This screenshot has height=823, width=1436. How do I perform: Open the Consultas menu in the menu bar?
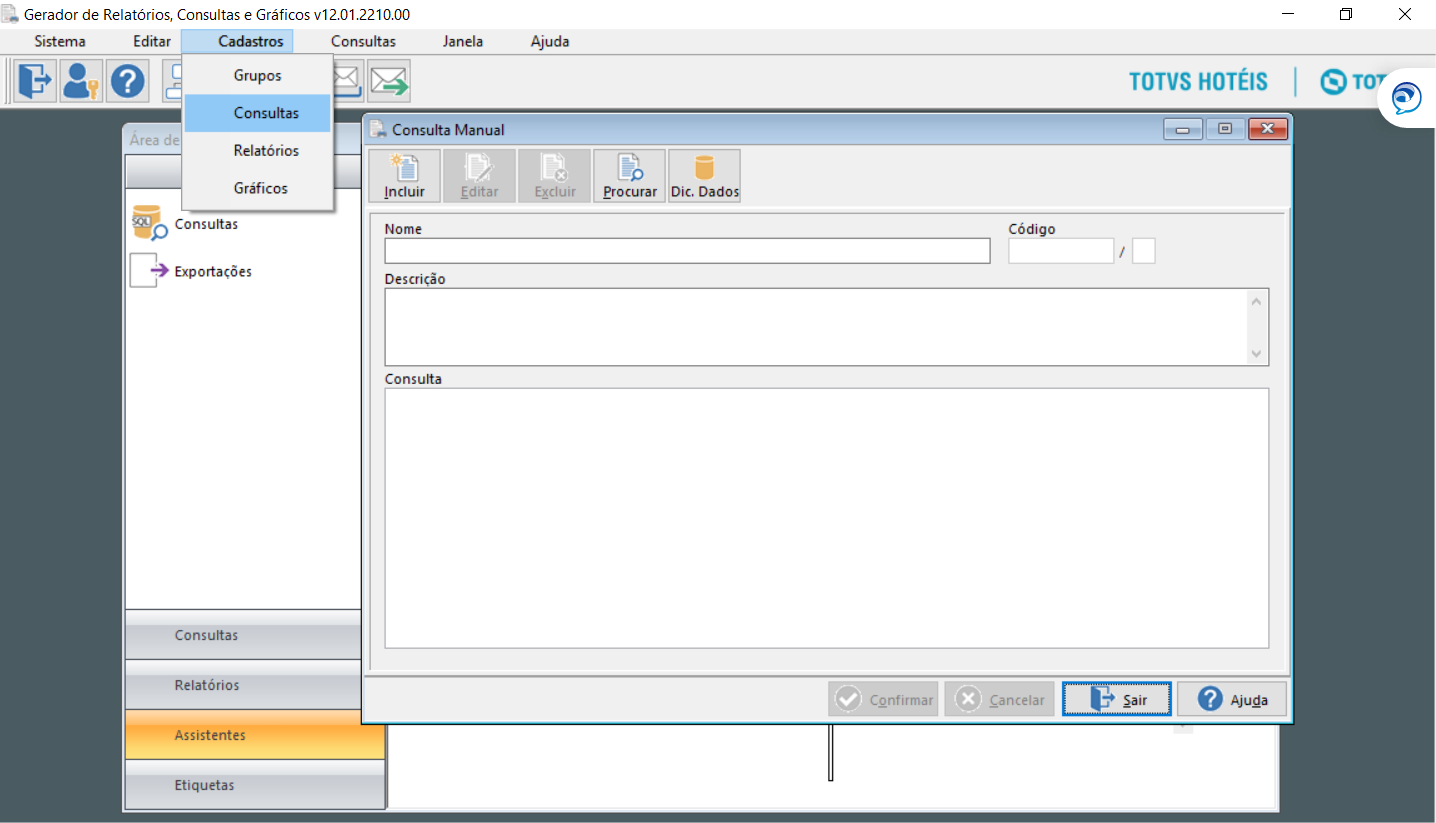pyautogui.click(x=363, y=41)
